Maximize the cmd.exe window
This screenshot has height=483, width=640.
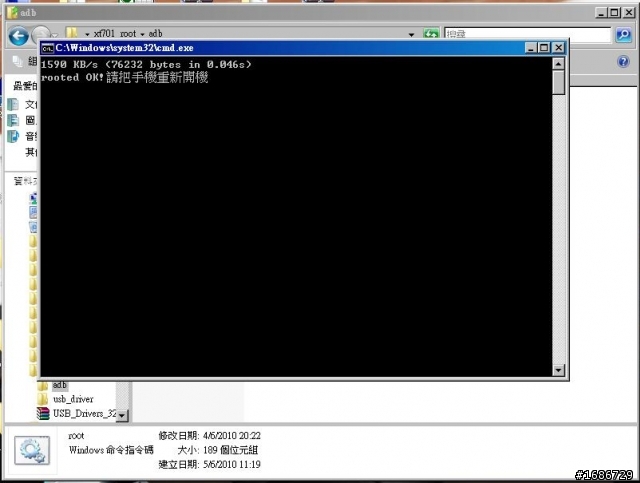pos(544,48)
